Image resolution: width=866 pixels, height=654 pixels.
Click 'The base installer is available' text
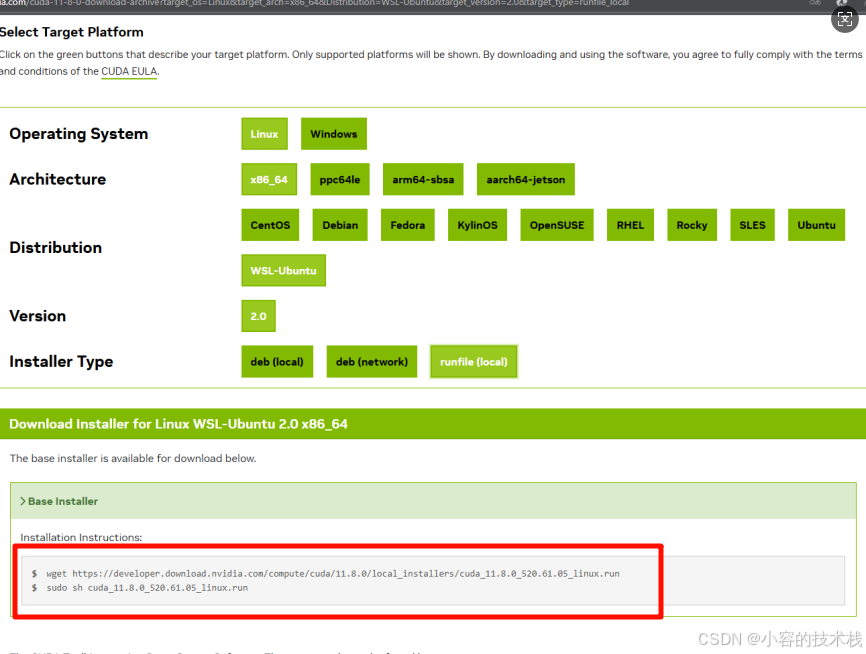point(133,458)
